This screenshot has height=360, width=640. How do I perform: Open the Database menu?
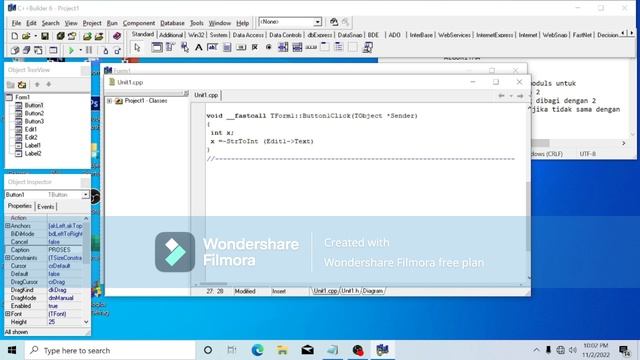pos(172,23)
